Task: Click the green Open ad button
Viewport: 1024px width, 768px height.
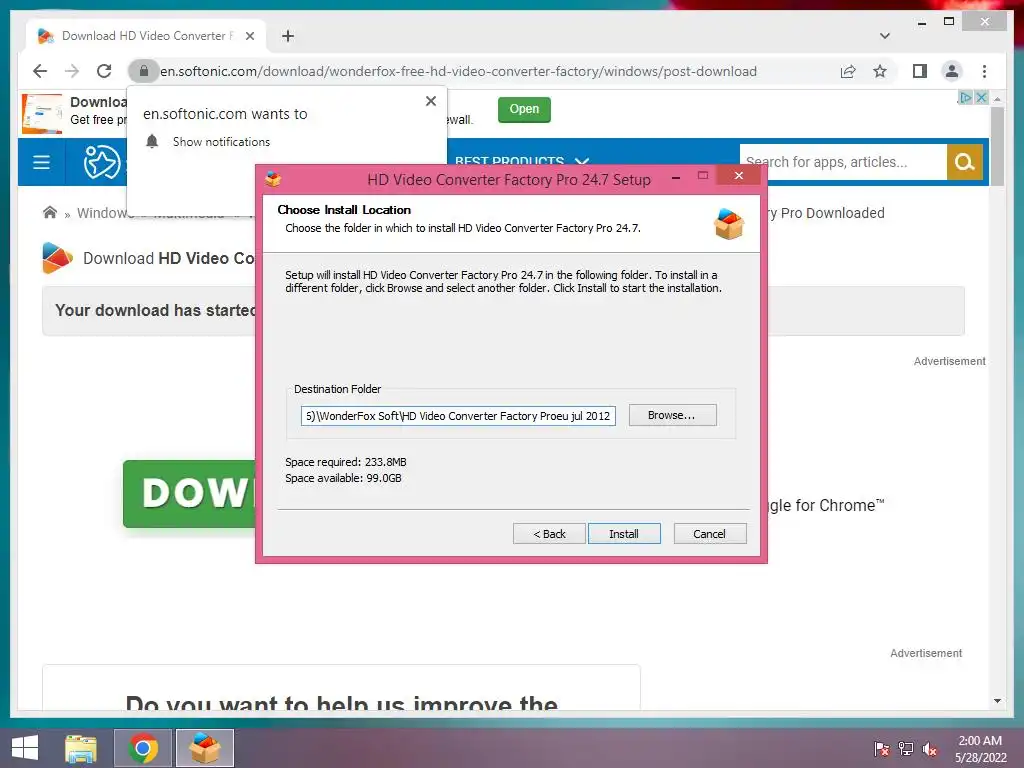Action: click(524, 109)
